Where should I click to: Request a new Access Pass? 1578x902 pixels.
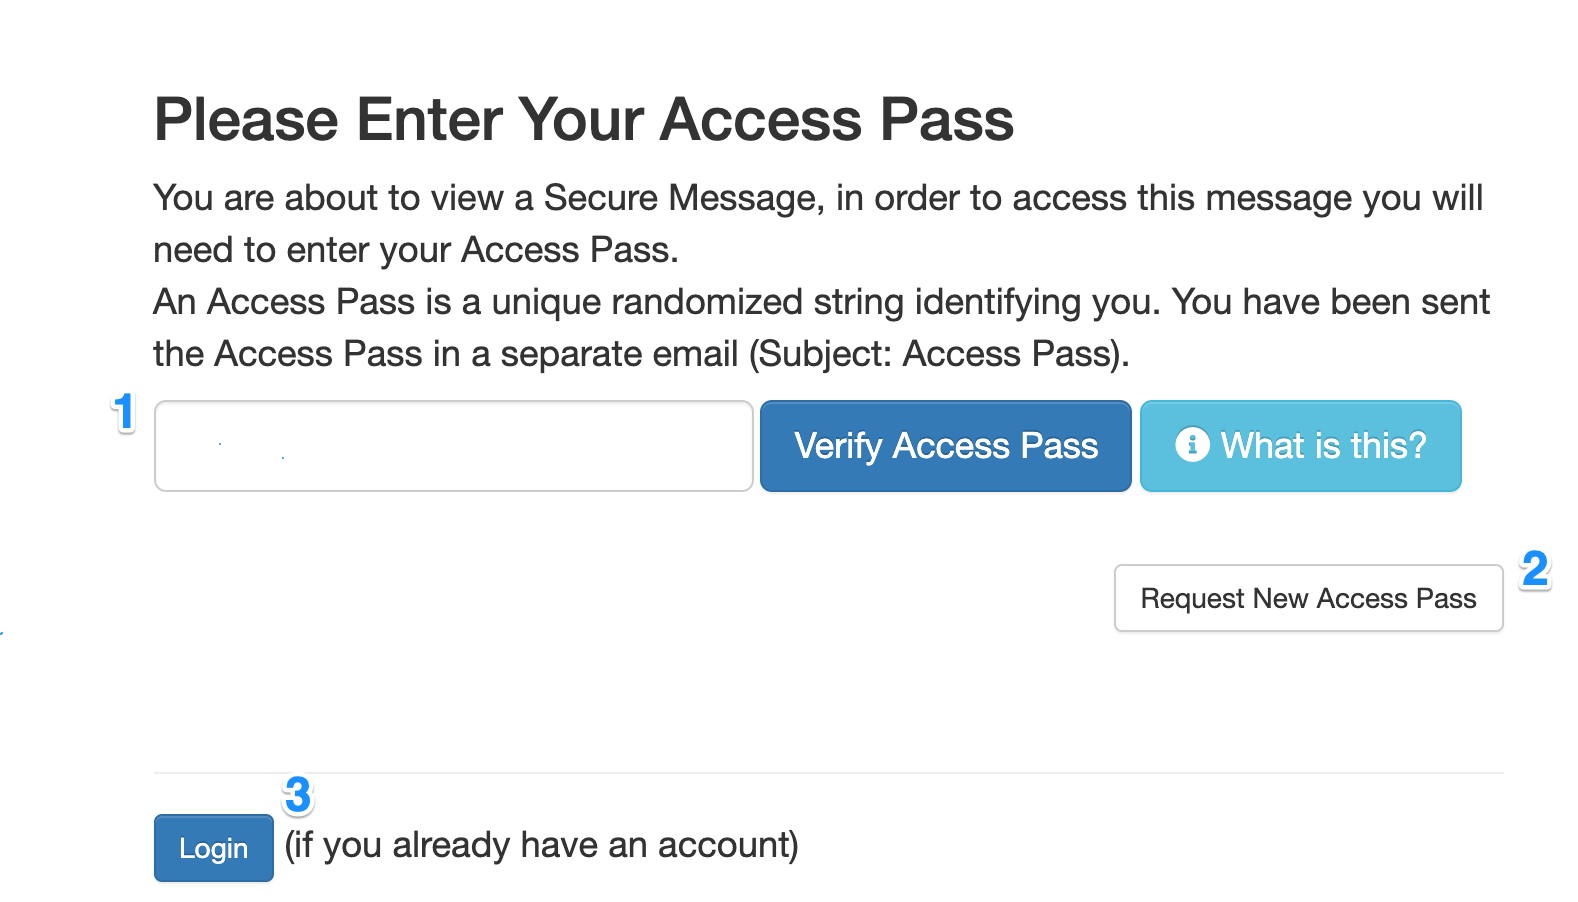tap(1308, 598)
